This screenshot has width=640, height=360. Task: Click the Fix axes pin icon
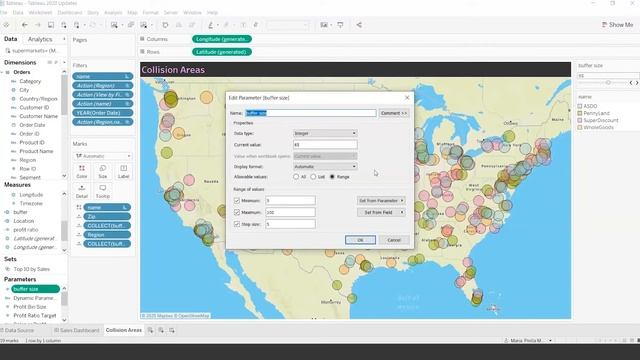256,25
